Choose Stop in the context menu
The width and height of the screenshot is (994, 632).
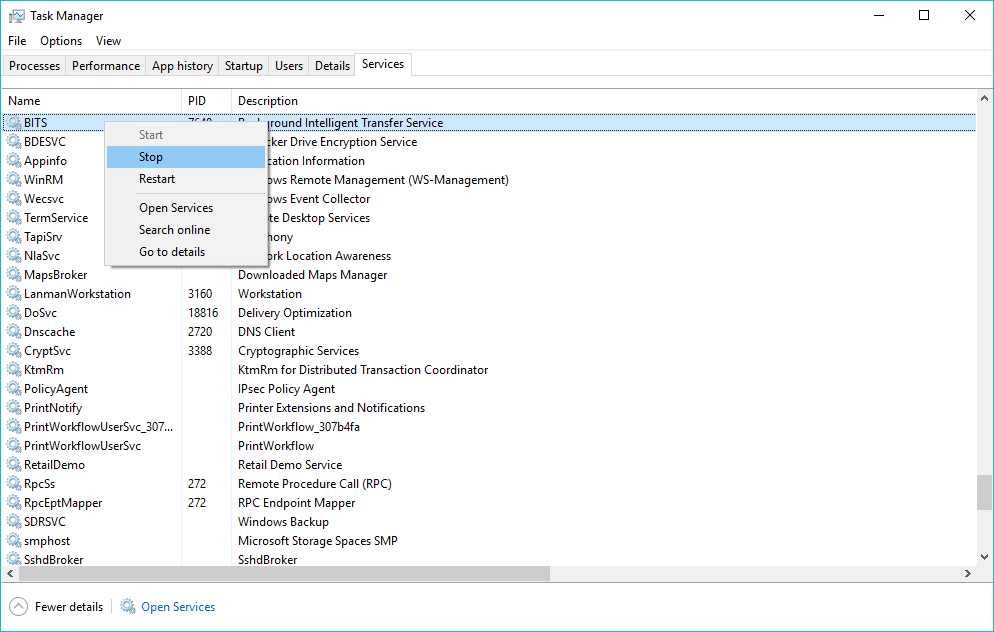click(x=151, y=157)
